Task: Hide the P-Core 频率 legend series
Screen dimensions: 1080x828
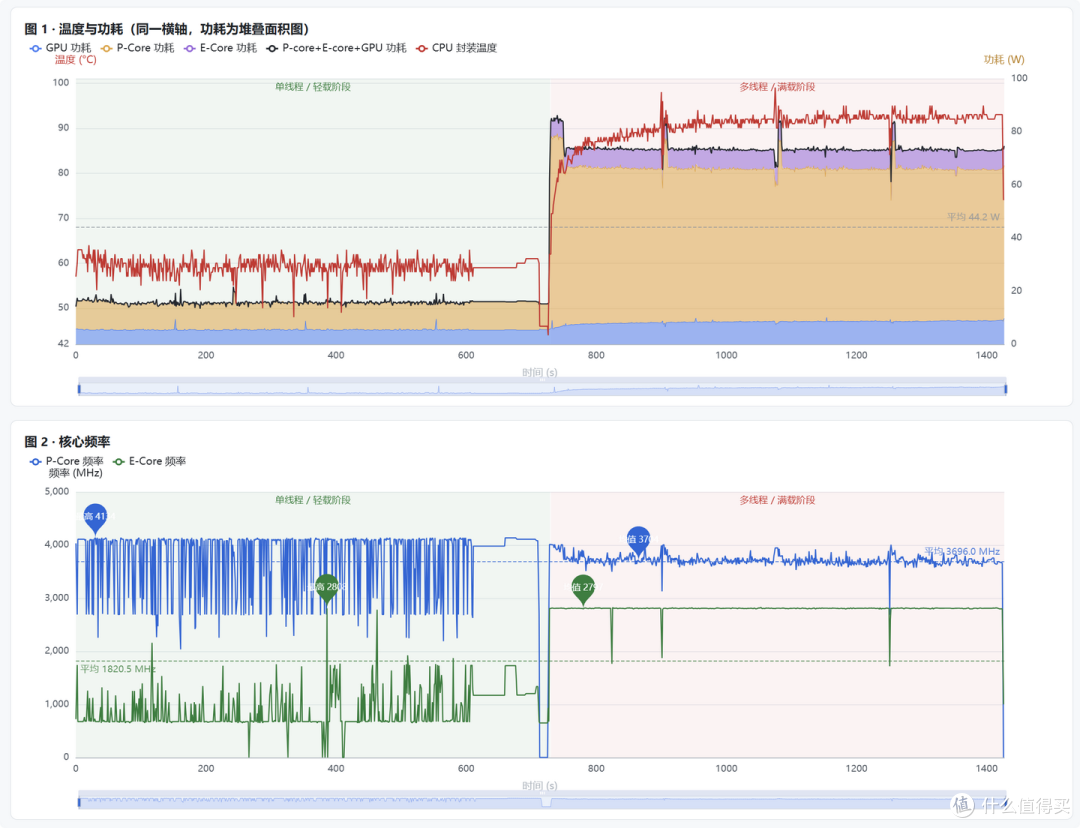Action: 67,461
